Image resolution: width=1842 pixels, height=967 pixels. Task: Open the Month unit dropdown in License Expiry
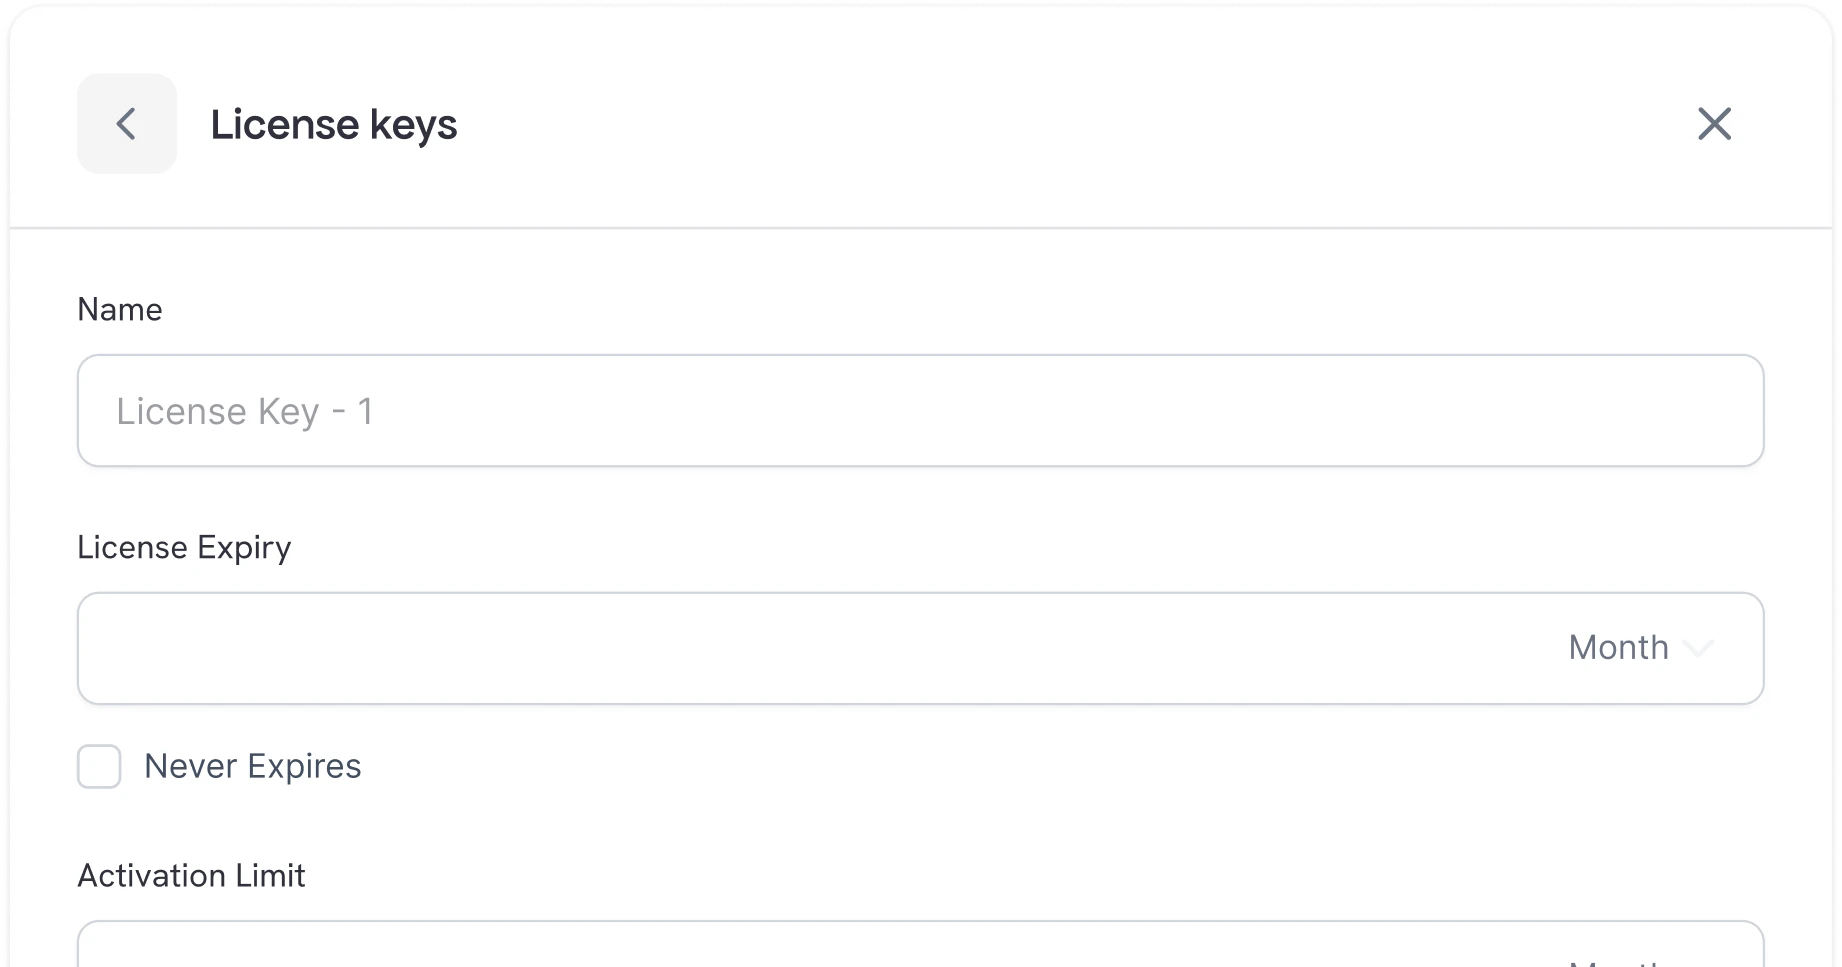pos(1640,648)
